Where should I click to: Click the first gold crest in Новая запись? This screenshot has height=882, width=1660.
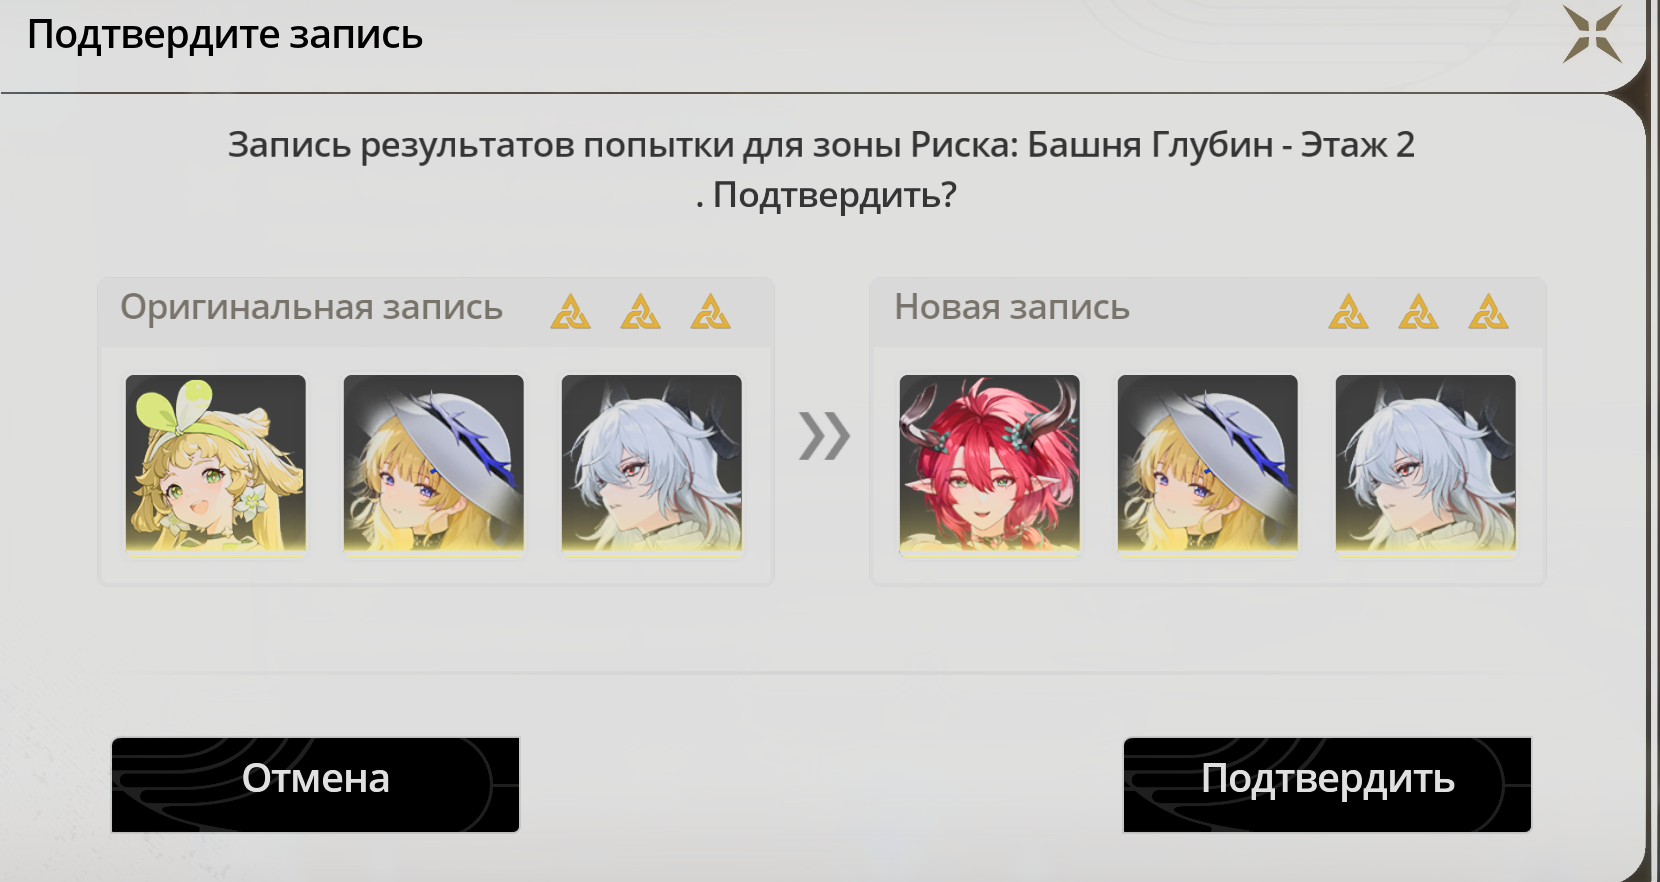[x=1349, y=312]
